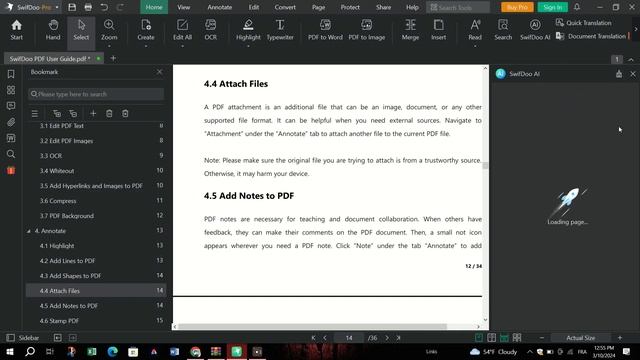Image resolution: width=640 pixels, height=360 pixels.
Task: Open Edit All tool
Action: 182,30
